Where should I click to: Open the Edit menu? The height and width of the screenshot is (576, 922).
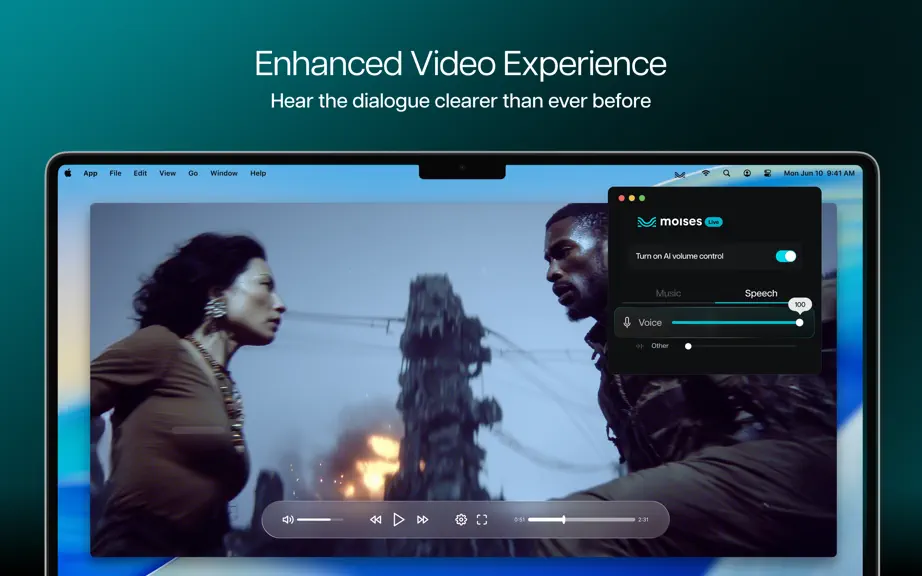pyautogui.click(x=140, y=173)
